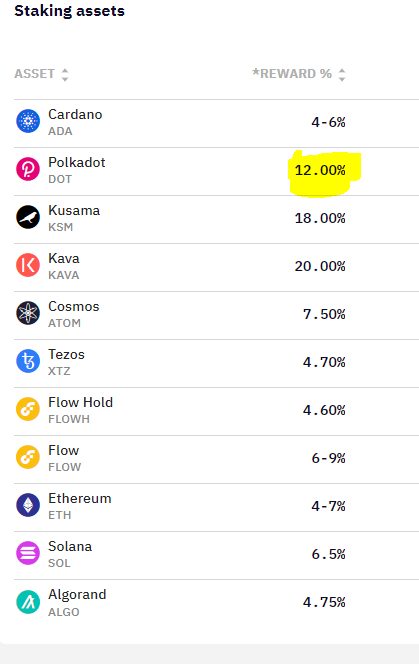Open the Cosmos ATOM icon
This screenshot has height=664, width=419.
(x=28, y=313)
